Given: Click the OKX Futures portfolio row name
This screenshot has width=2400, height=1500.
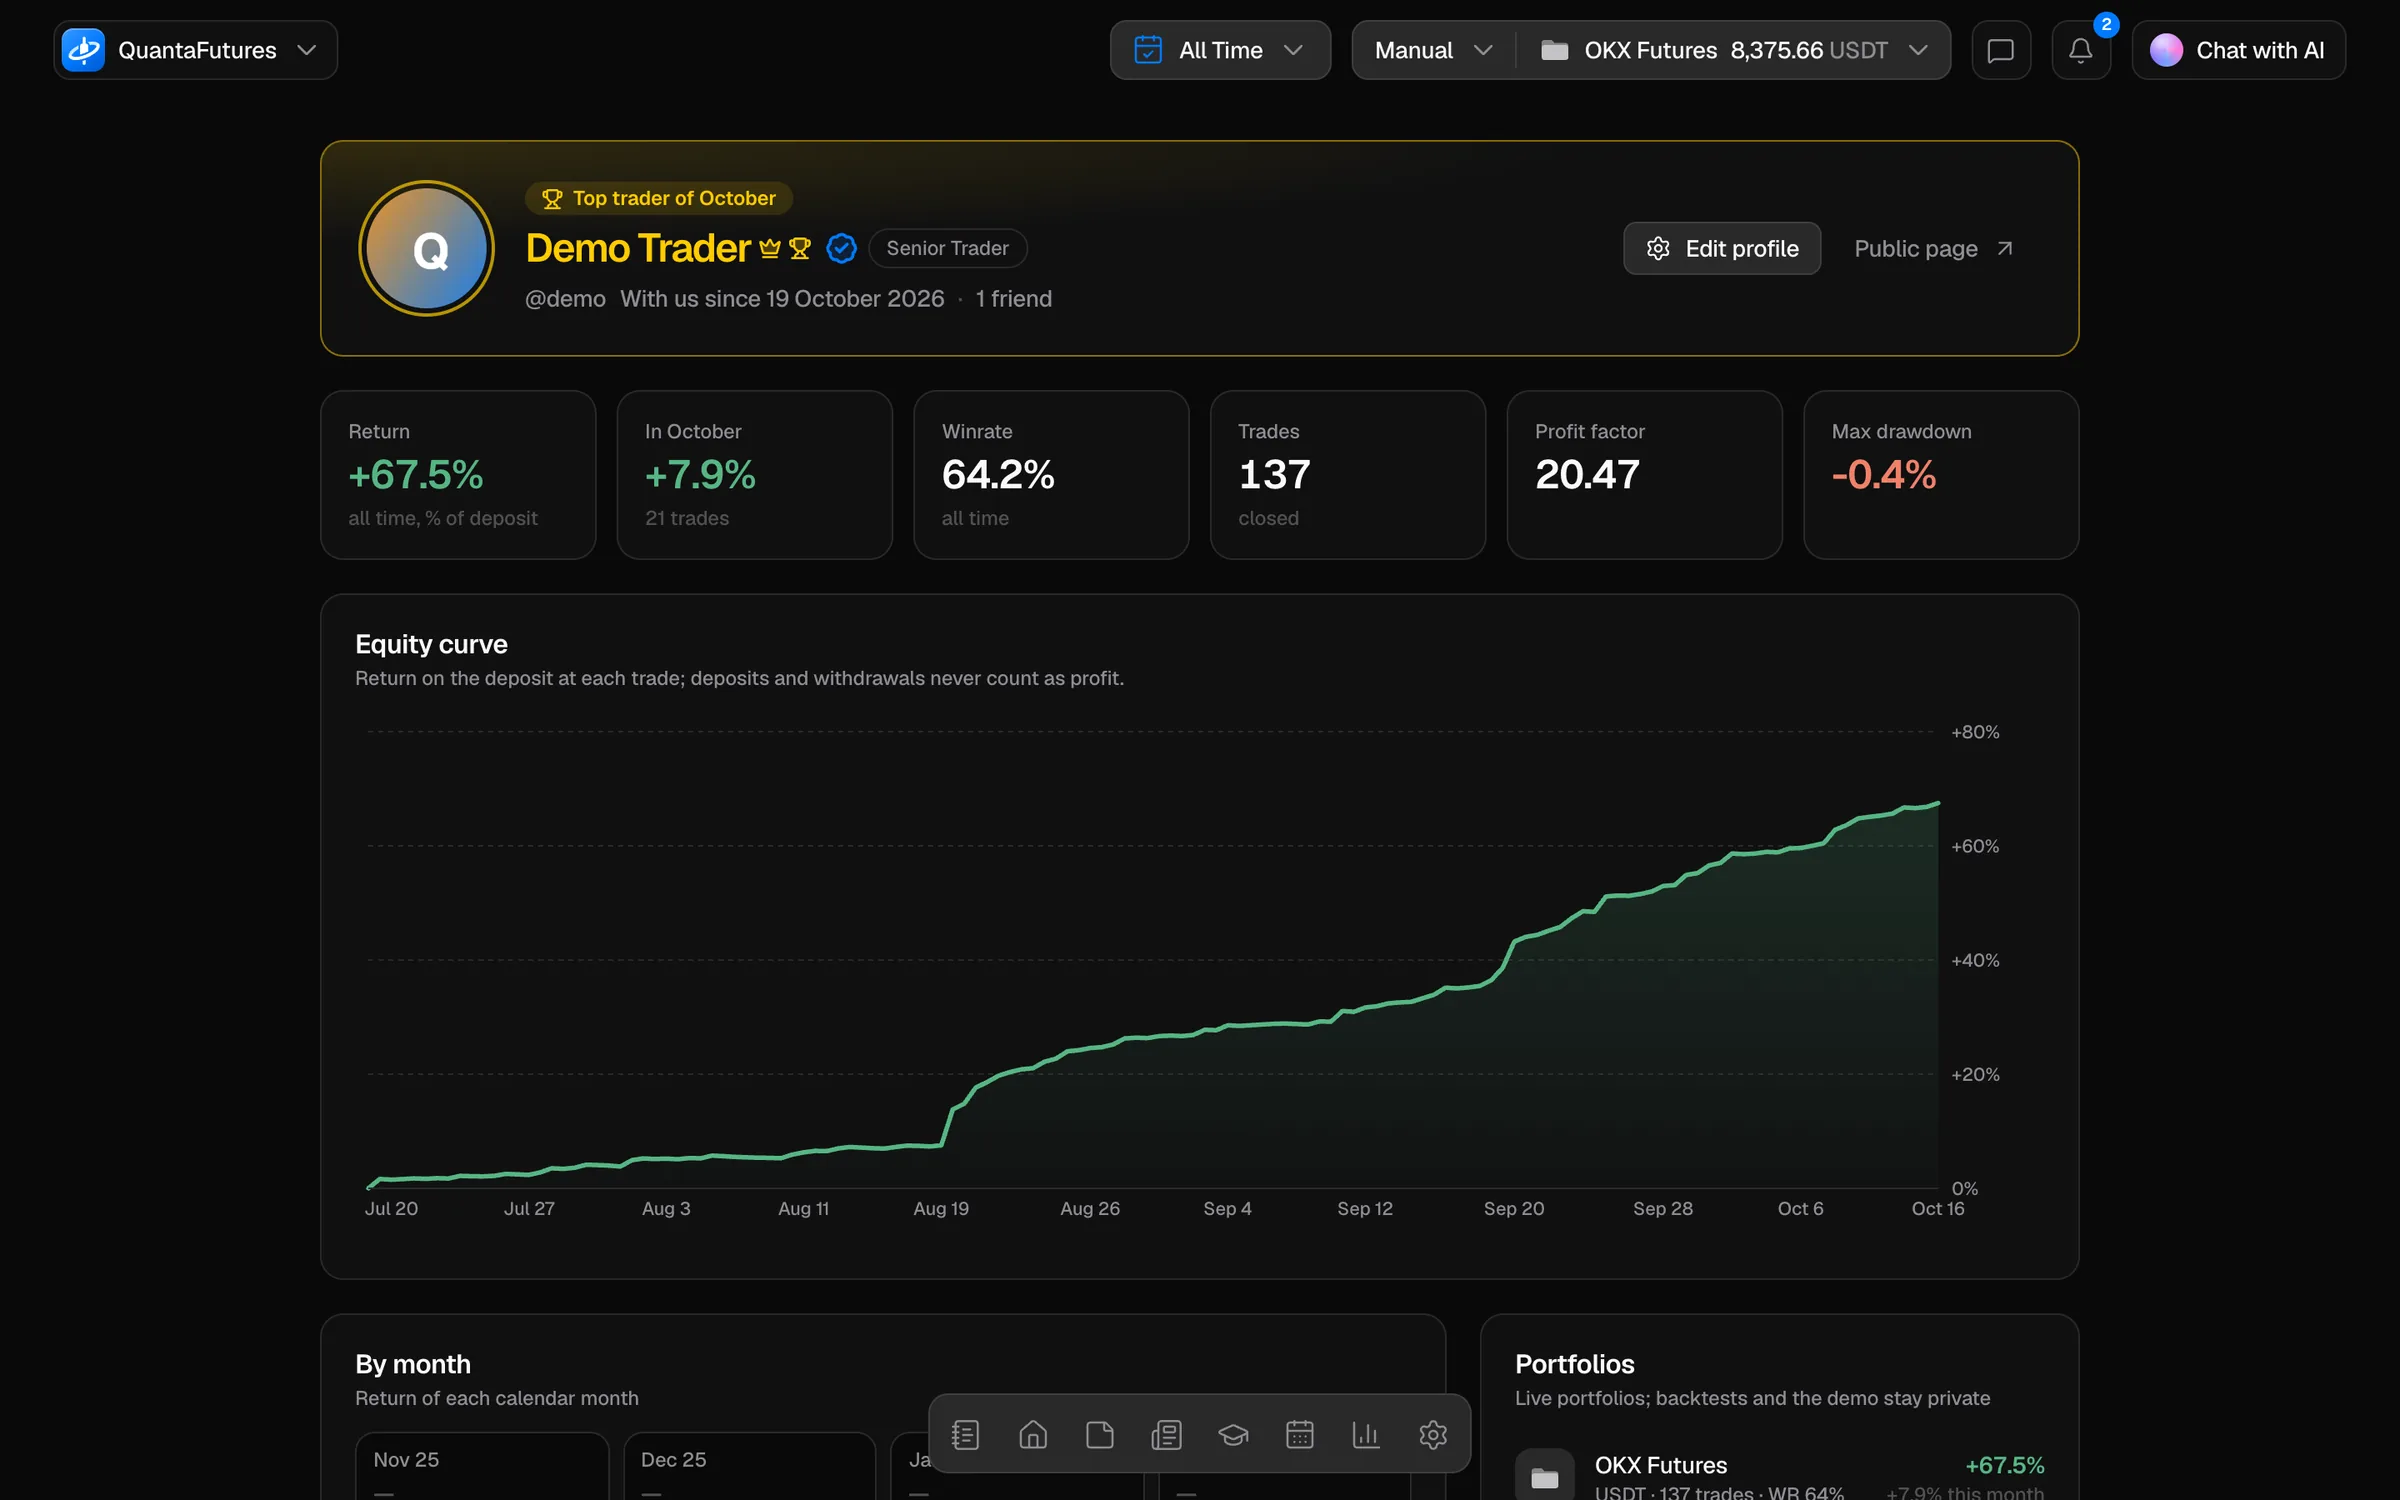Looking at the screenshot, I should [1660, 1465].
